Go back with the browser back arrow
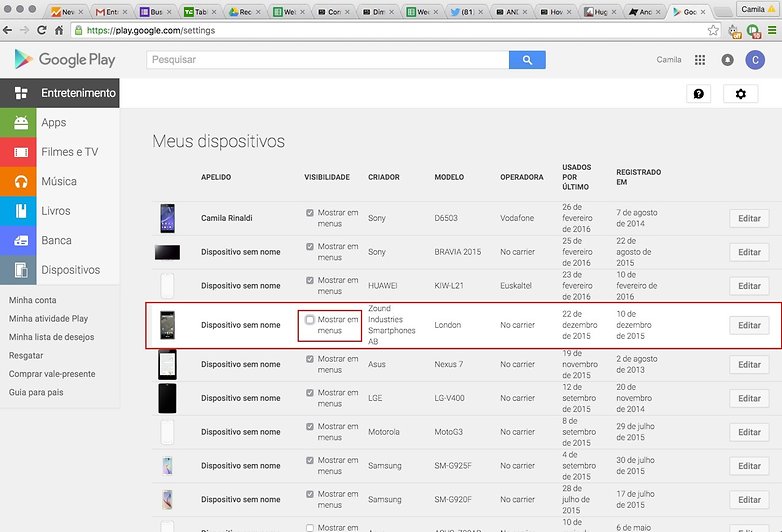The width and height of the screenshot is (782, 532). 7,30
